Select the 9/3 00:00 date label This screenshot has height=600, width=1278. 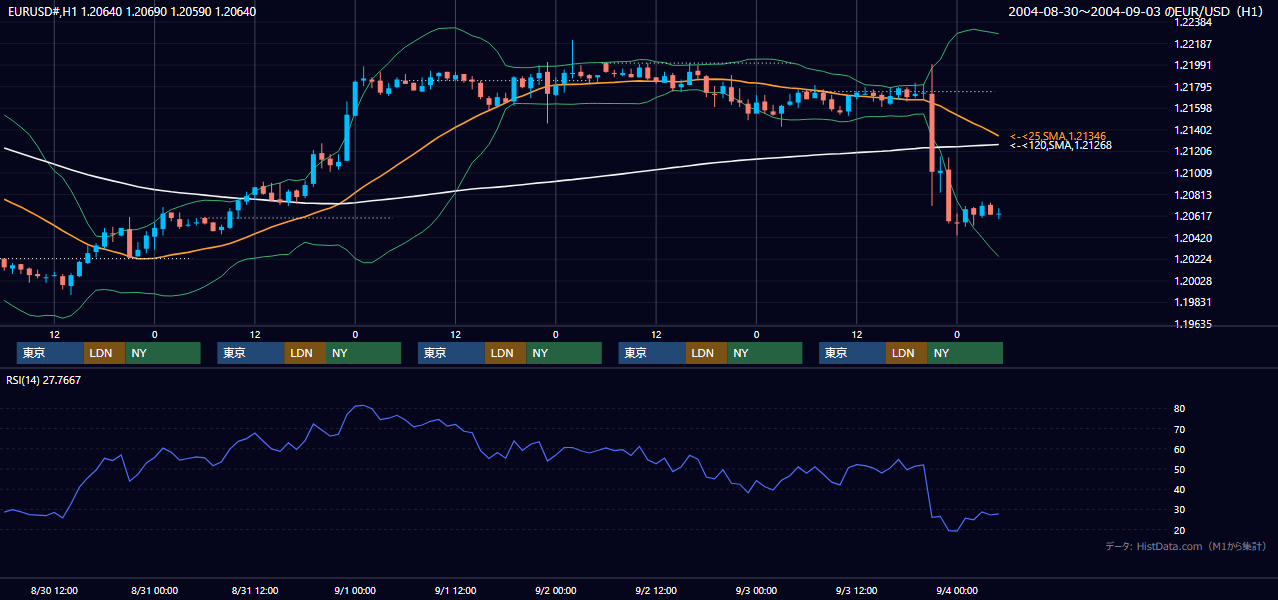coord(756,590)
